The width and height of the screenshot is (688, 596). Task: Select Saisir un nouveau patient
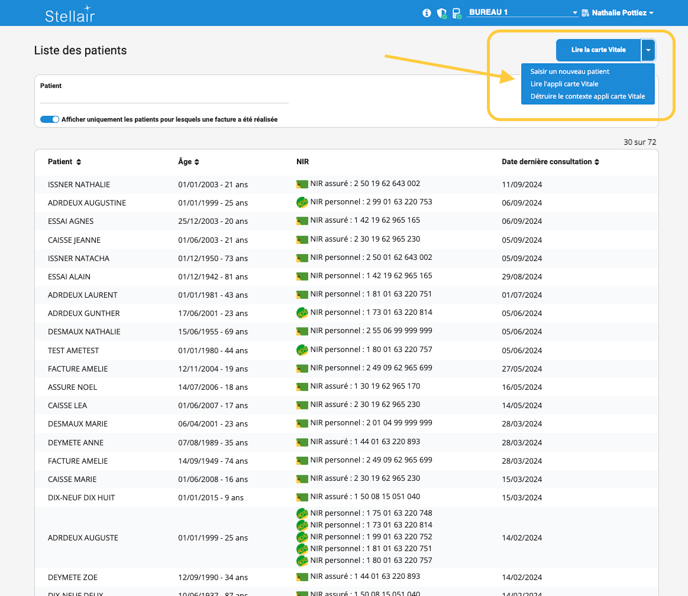pyautogui.click(x=570, y=72)
